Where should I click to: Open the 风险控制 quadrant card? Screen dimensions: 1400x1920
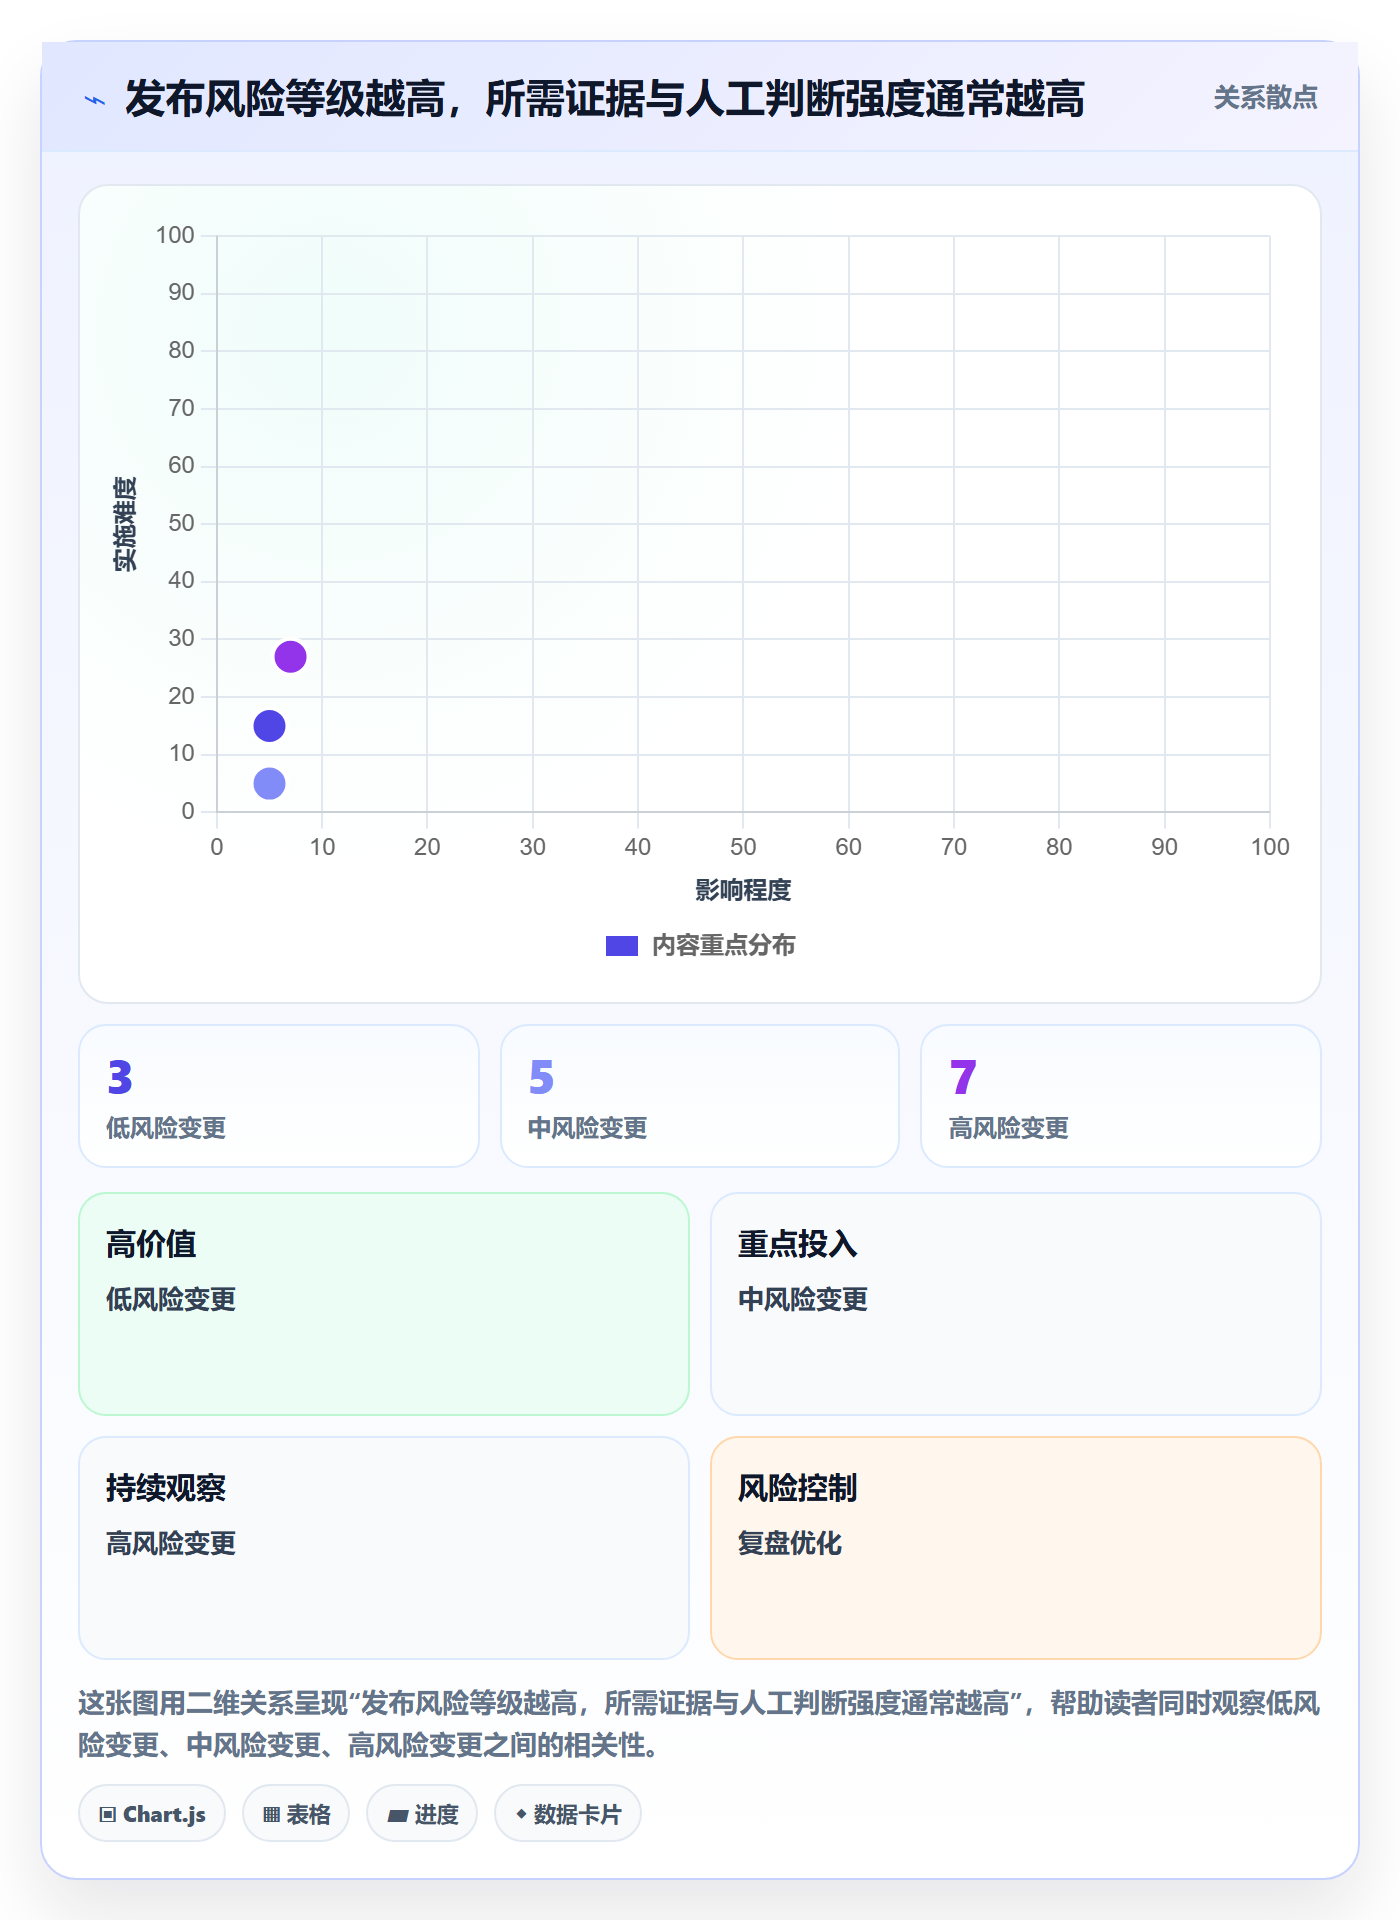coord(1016,1548)
